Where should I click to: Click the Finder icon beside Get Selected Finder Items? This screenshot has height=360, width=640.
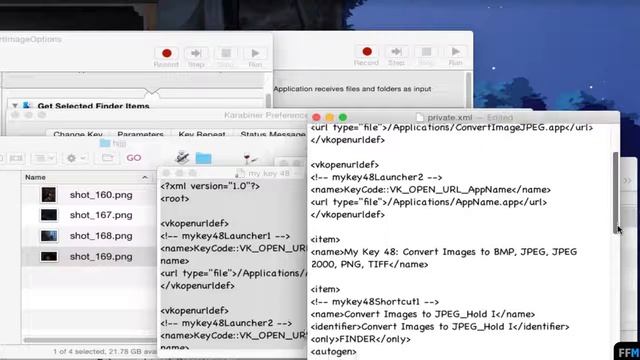pos(27,105)
